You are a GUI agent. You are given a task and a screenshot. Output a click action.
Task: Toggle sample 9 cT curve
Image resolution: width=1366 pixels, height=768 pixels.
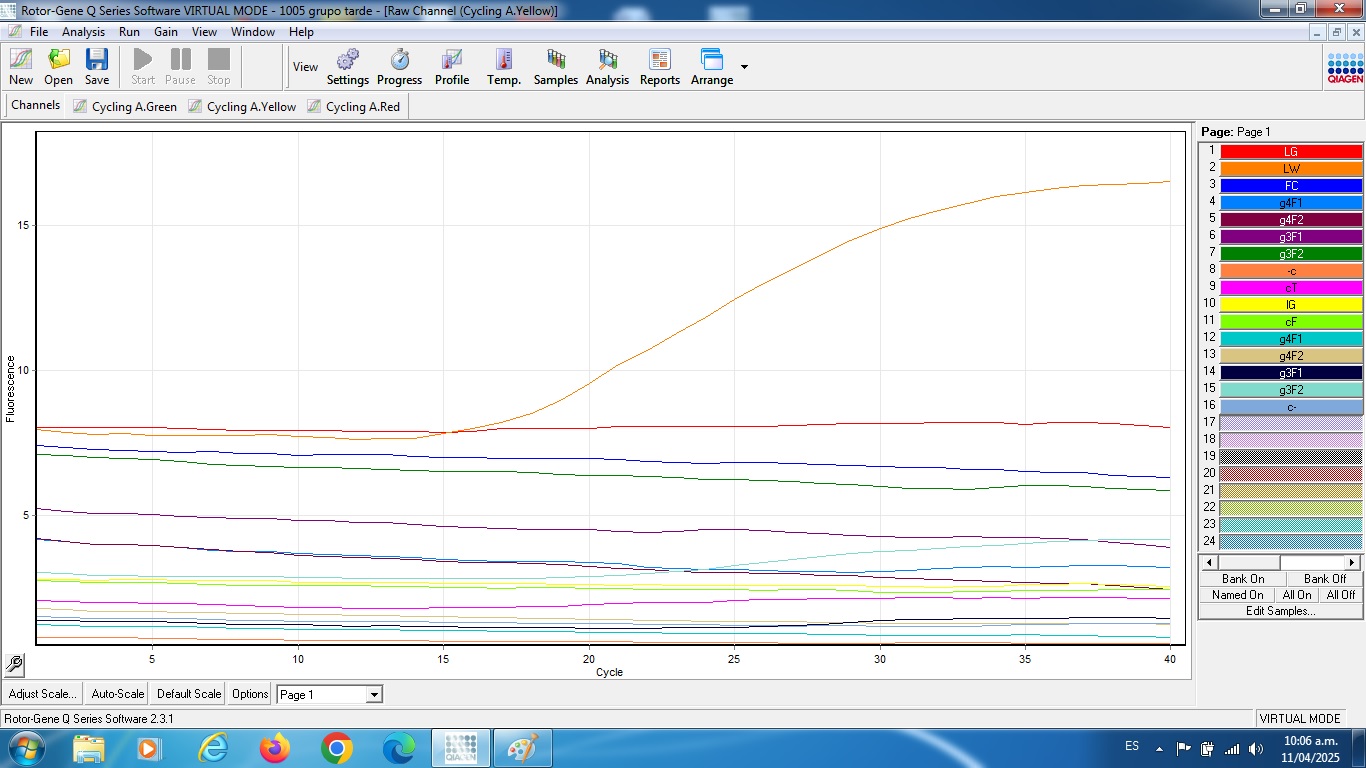click(x=1291, y=288)
